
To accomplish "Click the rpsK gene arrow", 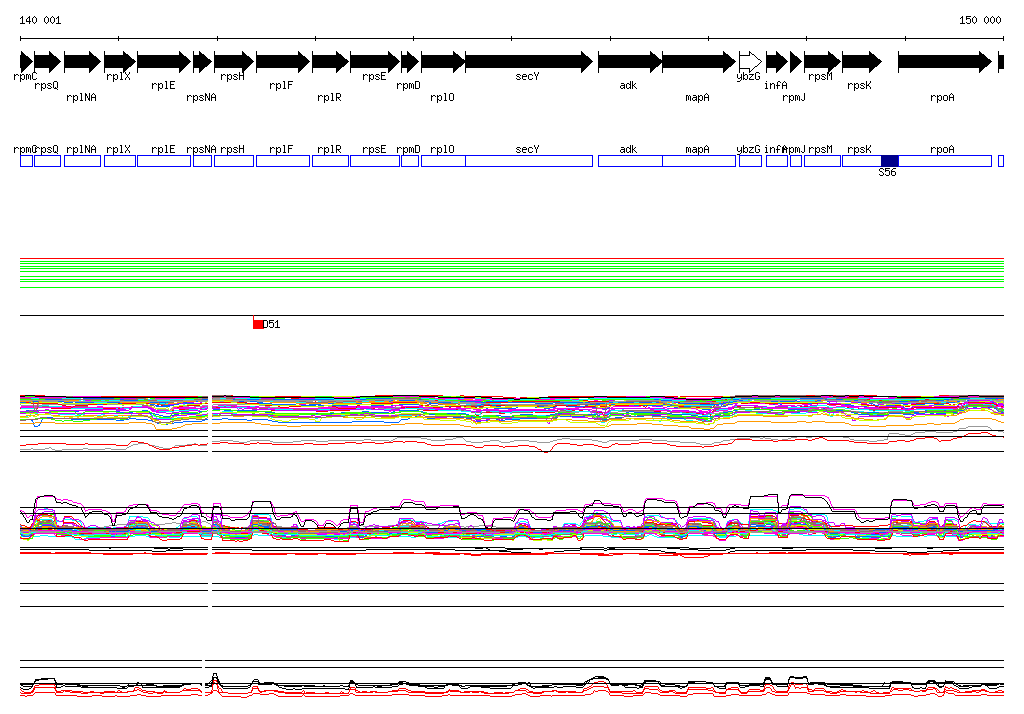I will pos(862,62).
